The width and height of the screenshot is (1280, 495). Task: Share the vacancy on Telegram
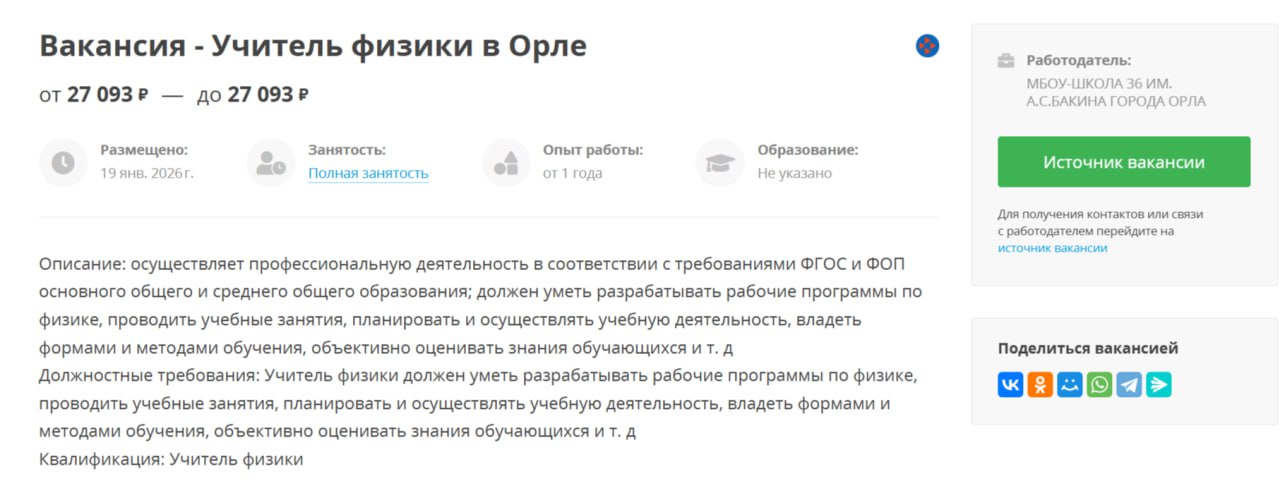[1129, 385]
